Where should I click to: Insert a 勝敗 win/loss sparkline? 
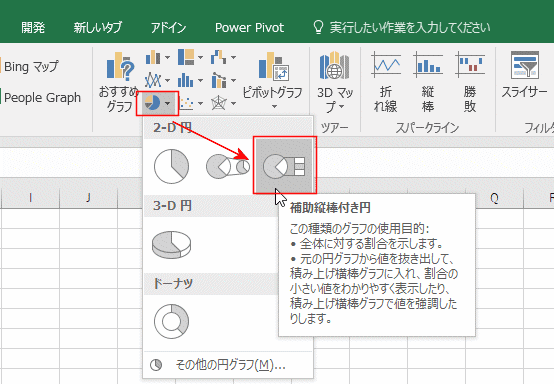470,82
